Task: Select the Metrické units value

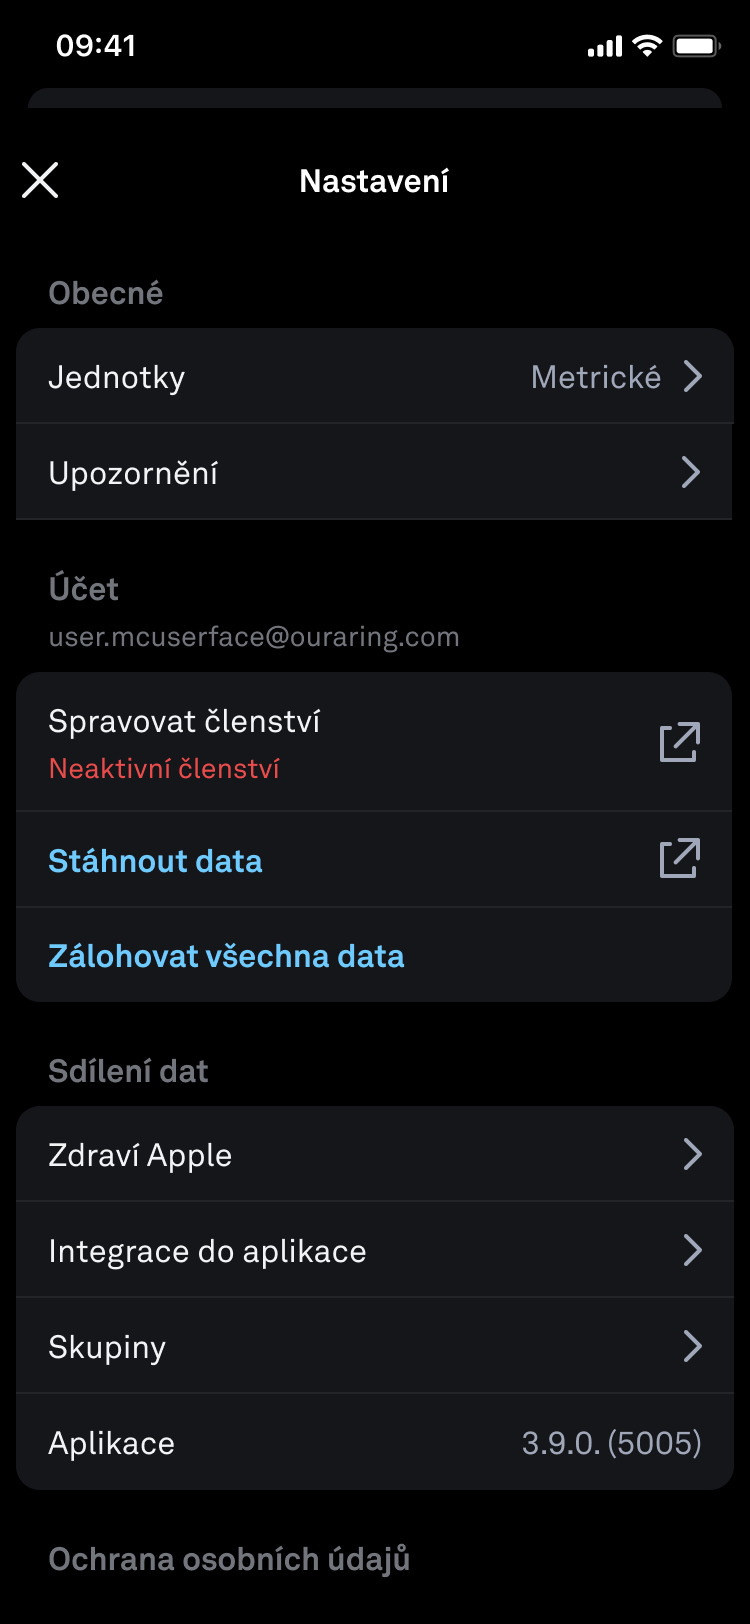Action: 596,377
